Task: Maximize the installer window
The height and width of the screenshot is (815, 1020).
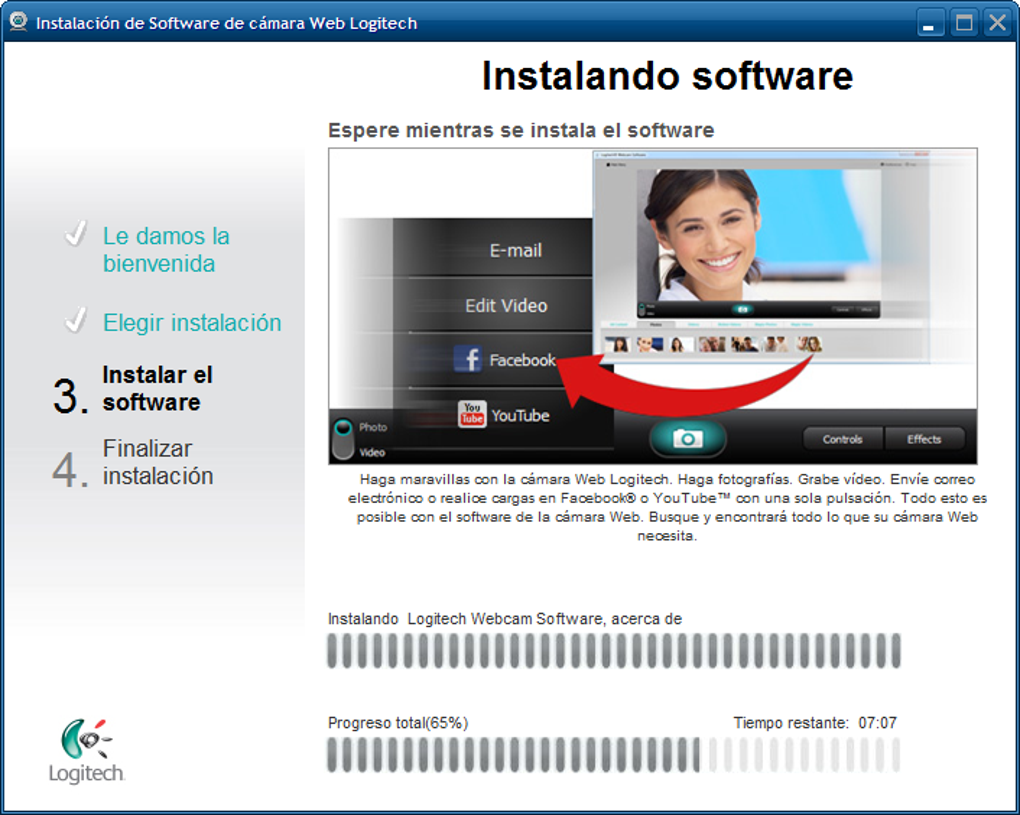Action: click(964, 23)
